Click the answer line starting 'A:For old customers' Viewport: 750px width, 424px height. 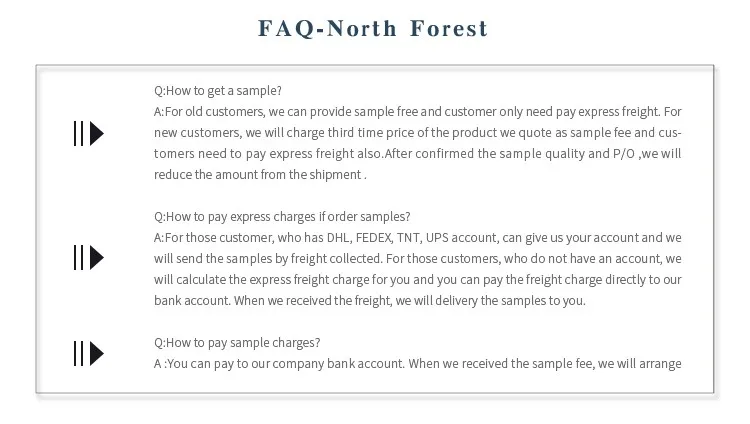pos(417,111)
